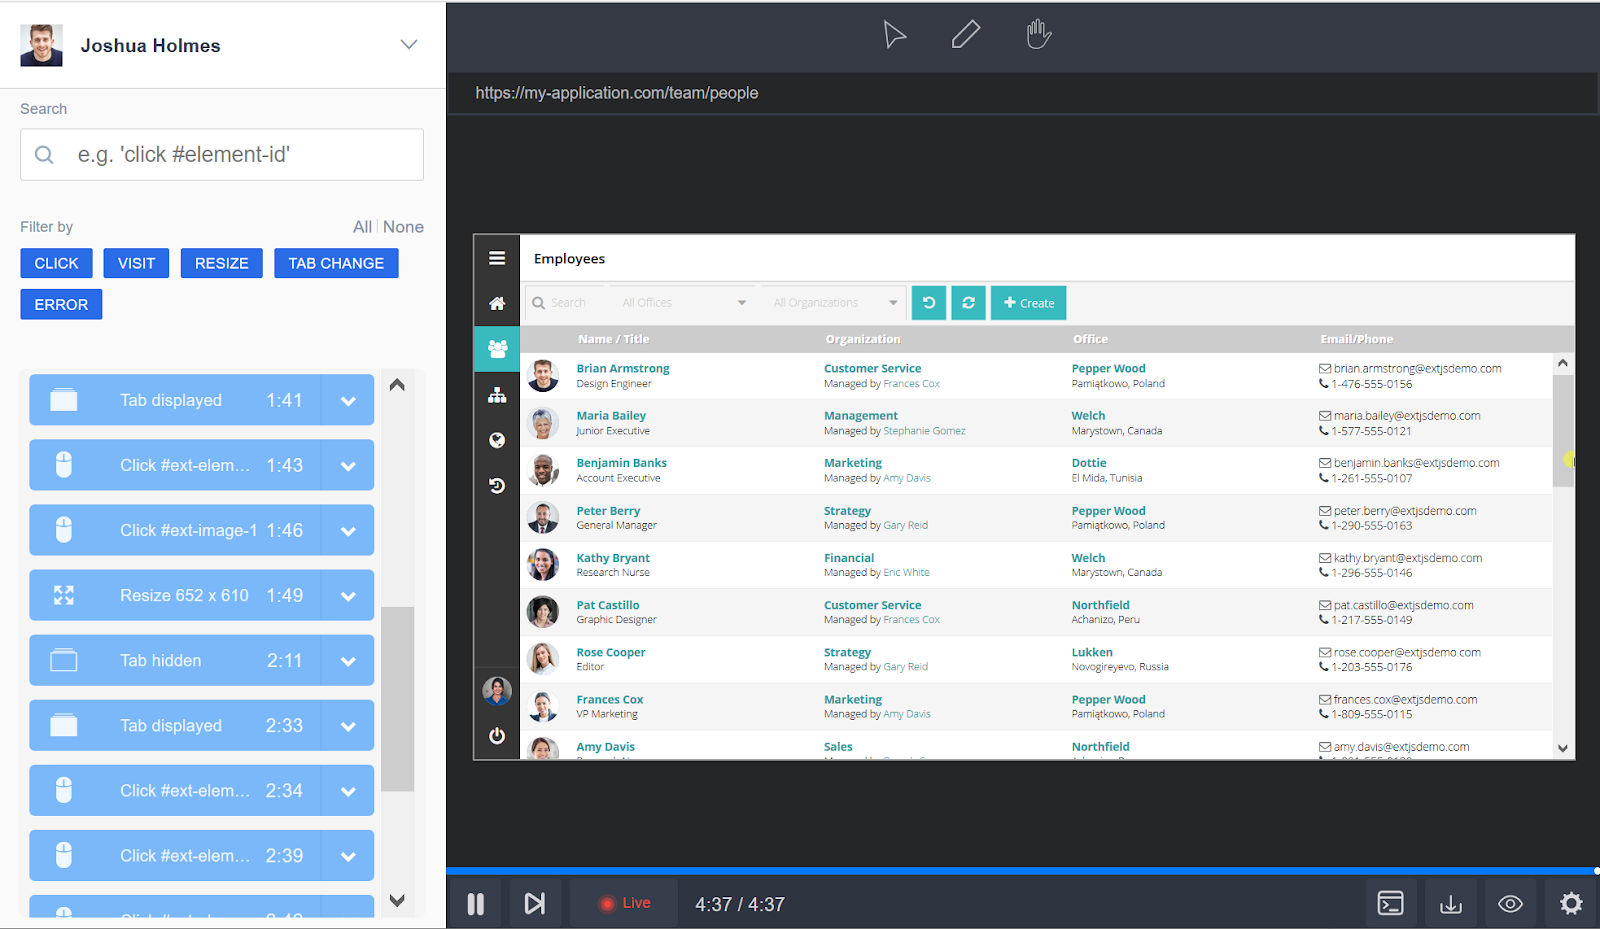This screenshot has width=1600, height=929.
Task: Open the globe offices icon
Action: [x=497, y=440]
